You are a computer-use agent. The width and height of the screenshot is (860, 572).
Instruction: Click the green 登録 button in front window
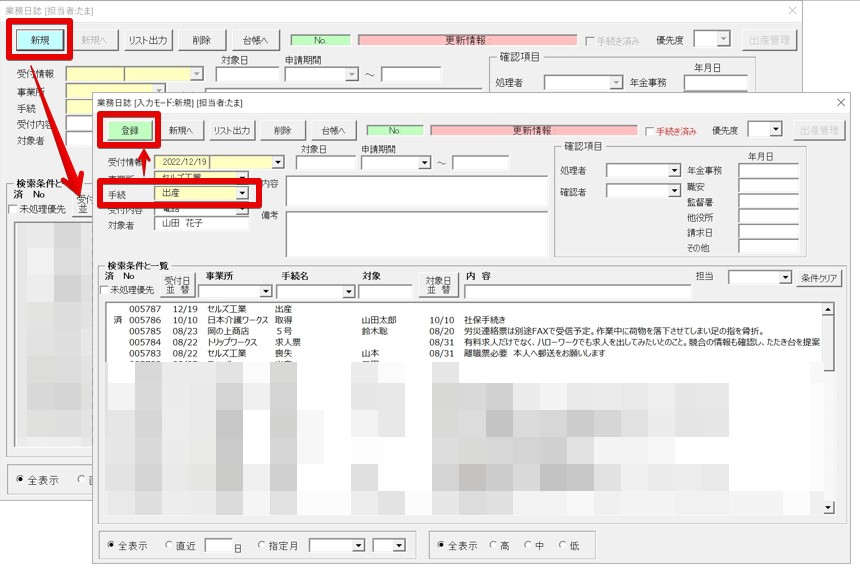(x=129, y=131)
